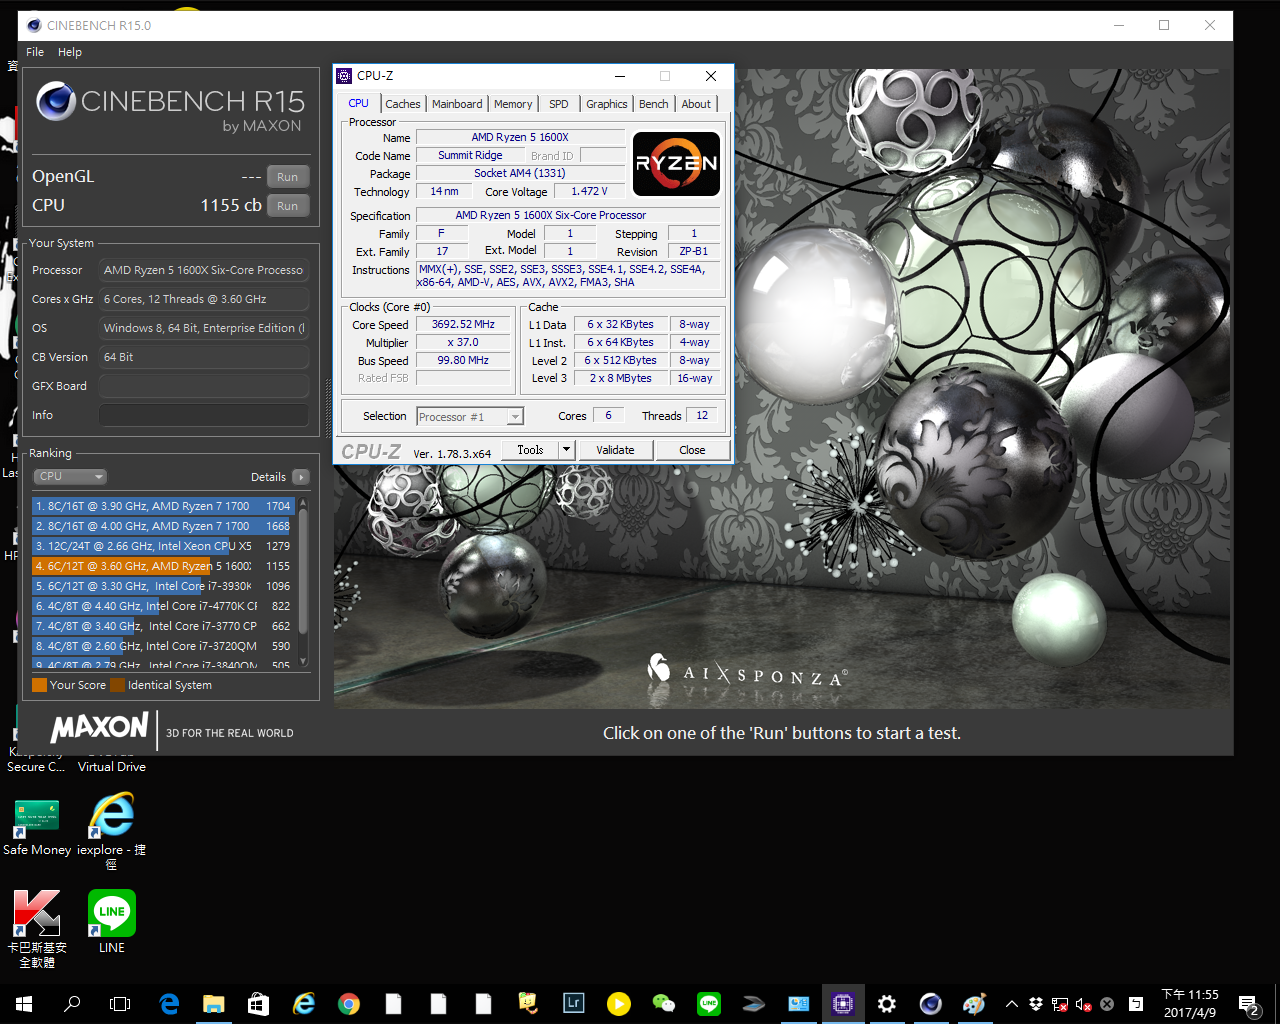Open Settings gear in the taskbar
Viewport: 1280px width, 1024px height.
(887, 1004)
